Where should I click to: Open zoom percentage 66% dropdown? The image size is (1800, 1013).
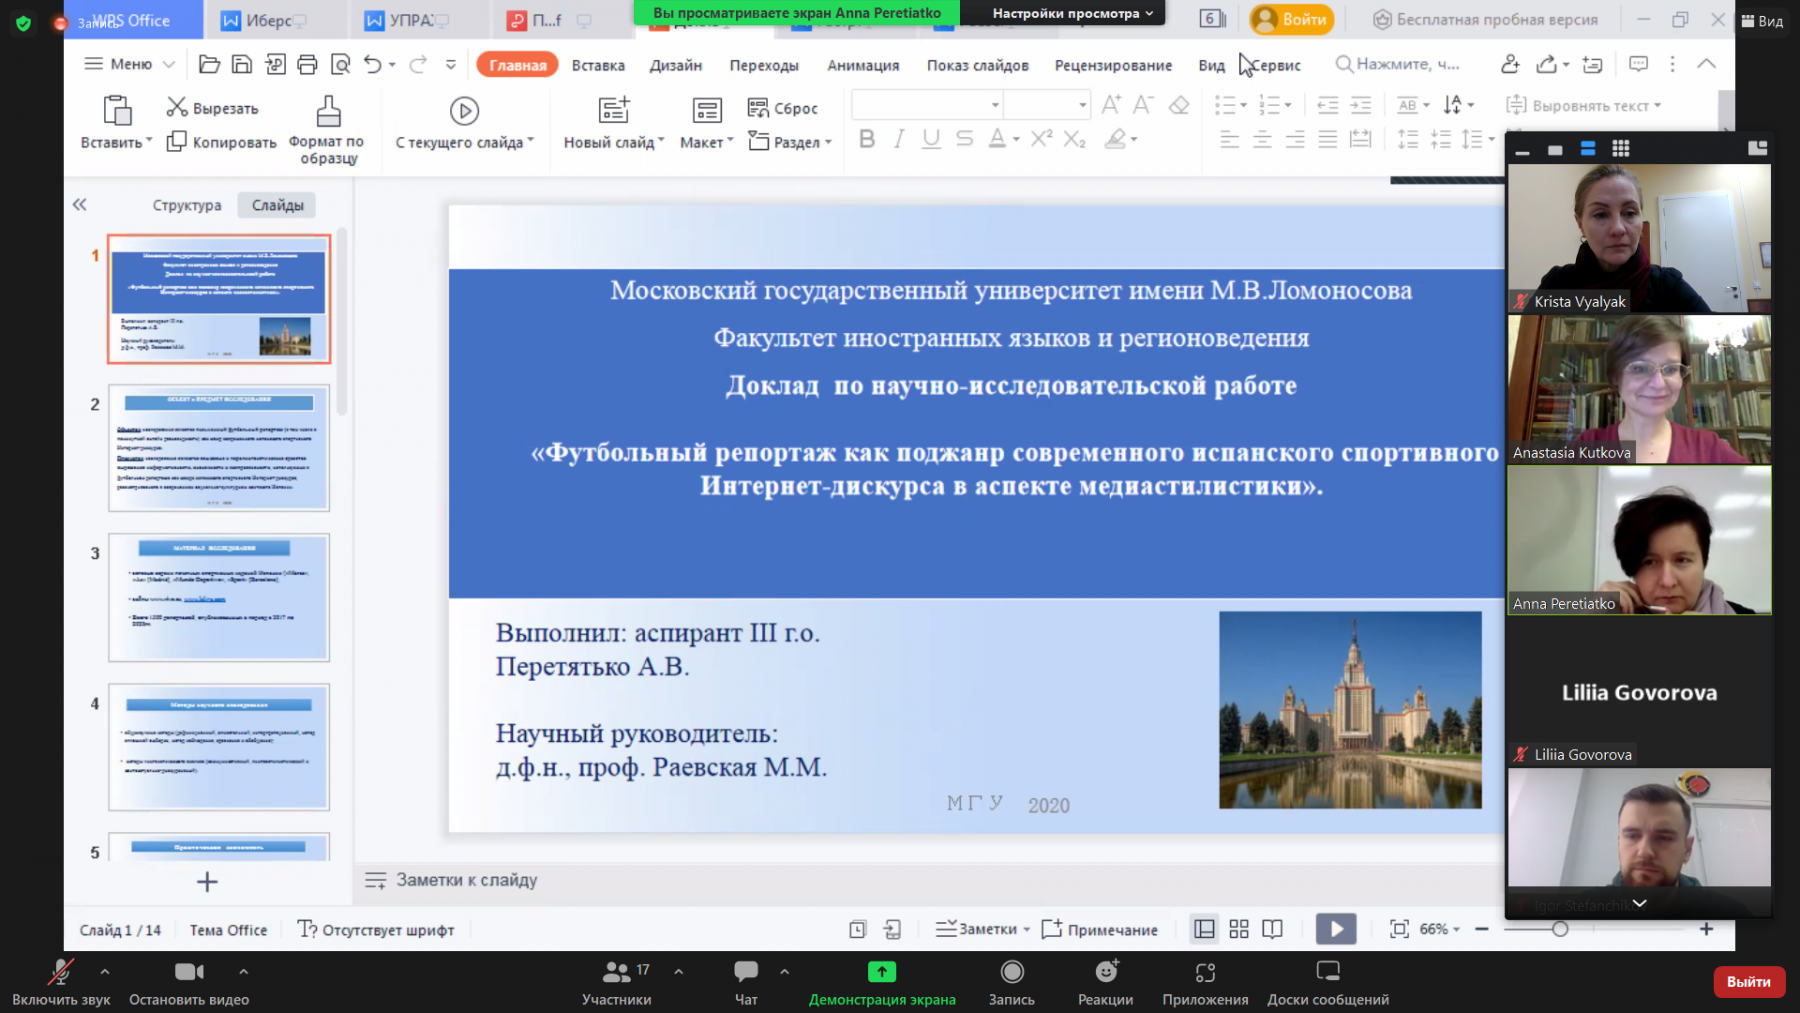point(1440,929)
